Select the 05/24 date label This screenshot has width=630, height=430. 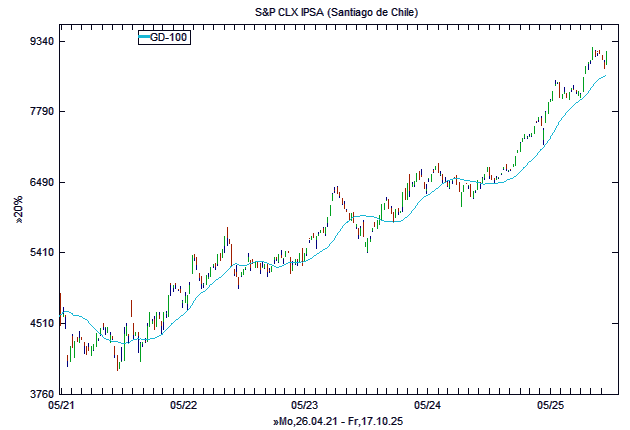tap(427, 406)
